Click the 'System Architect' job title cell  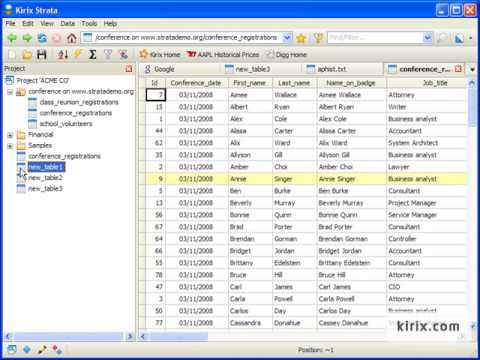(427, 143)
